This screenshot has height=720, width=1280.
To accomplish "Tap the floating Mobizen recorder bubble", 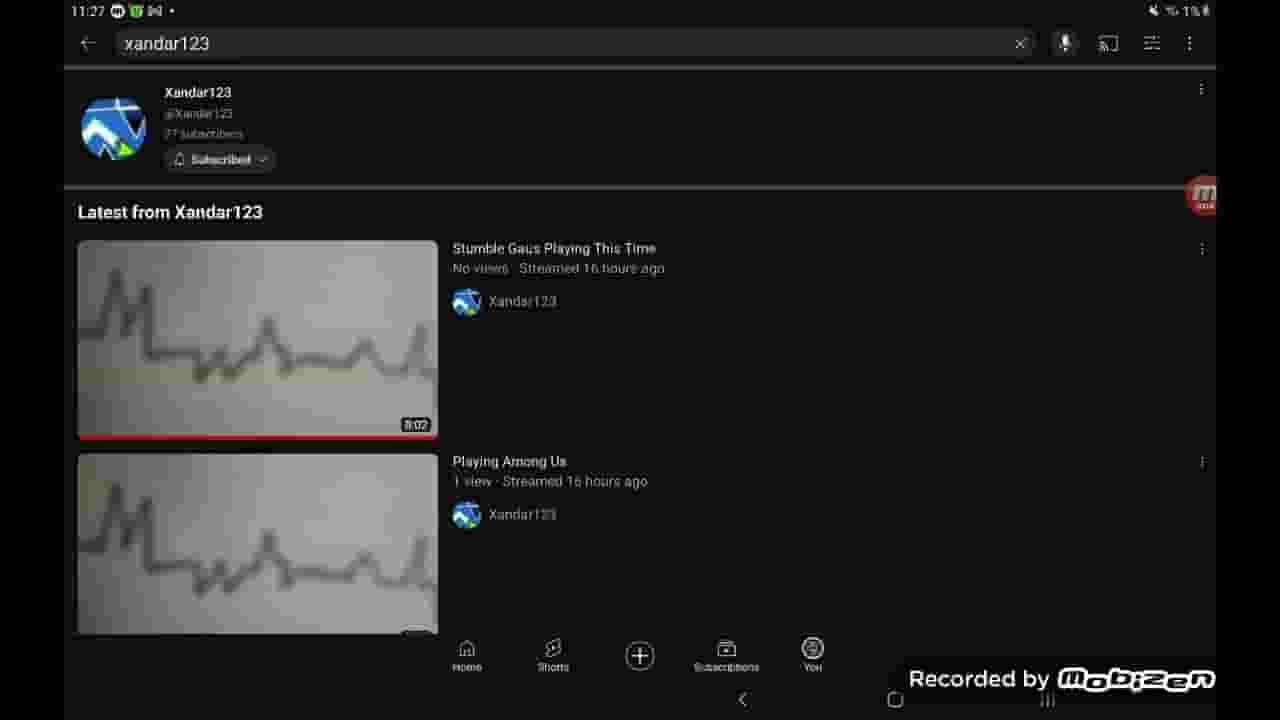I will pos(1201,195).
